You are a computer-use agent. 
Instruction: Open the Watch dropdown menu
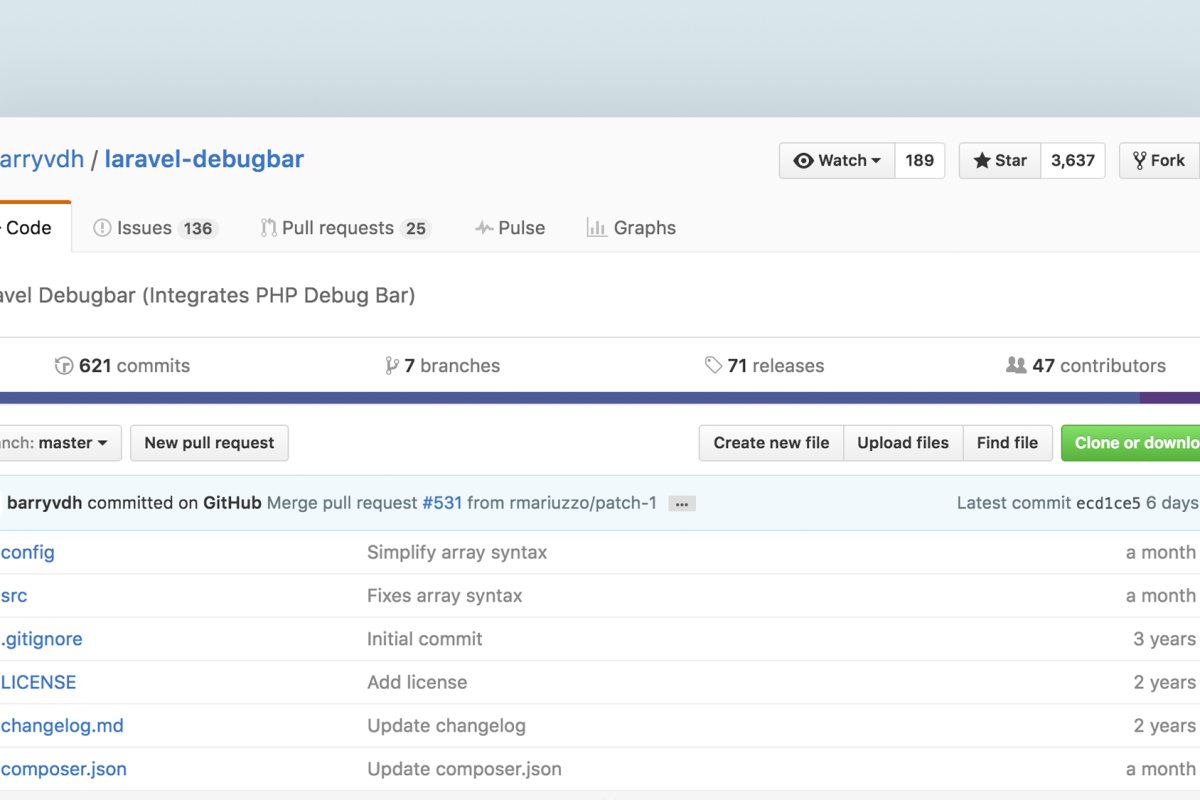[x=837, y=160]
